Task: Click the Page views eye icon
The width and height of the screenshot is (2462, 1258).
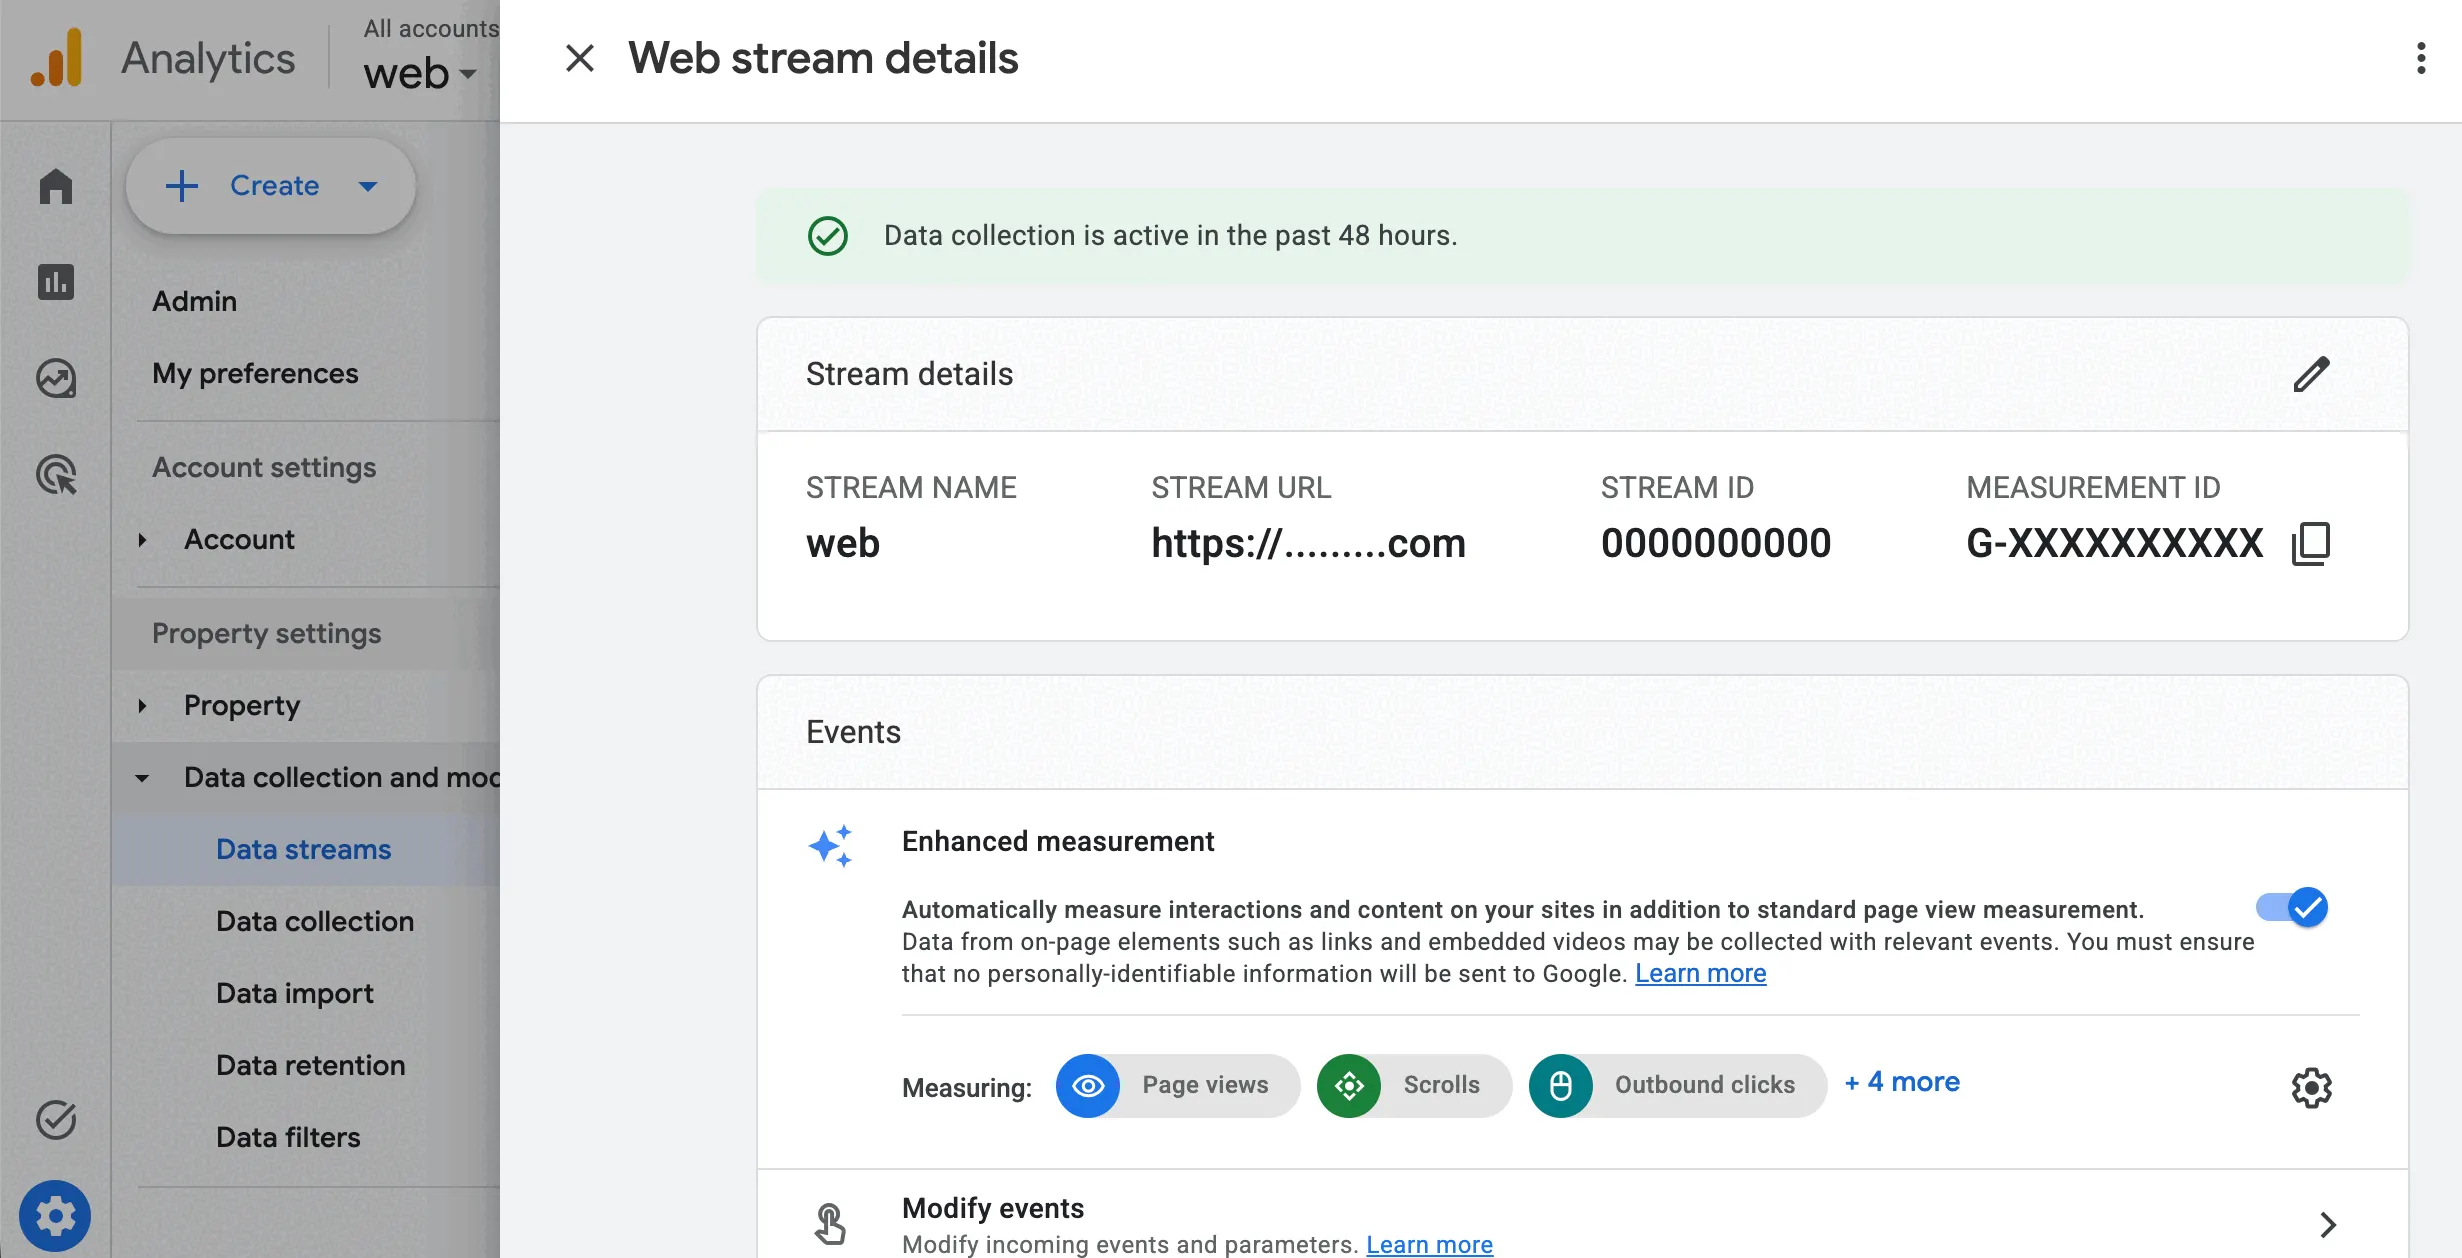Action: tap(1088, 1085)
